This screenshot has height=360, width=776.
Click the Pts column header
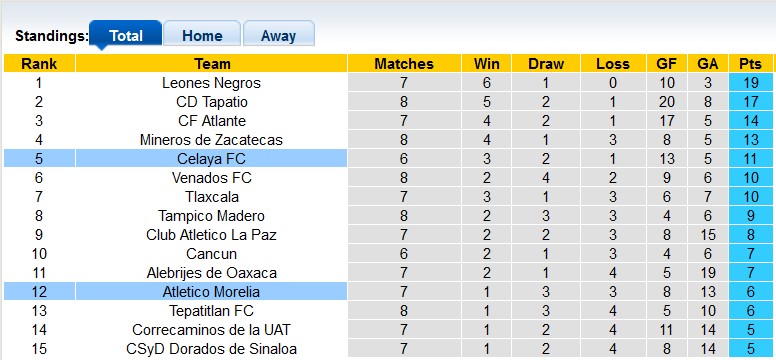750,63
